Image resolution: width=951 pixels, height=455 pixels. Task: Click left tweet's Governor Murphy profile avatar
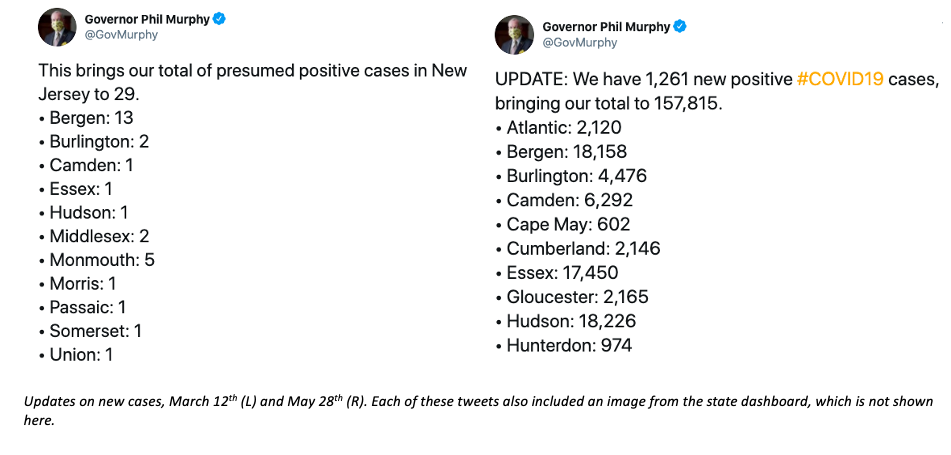[x=57, y=26]
